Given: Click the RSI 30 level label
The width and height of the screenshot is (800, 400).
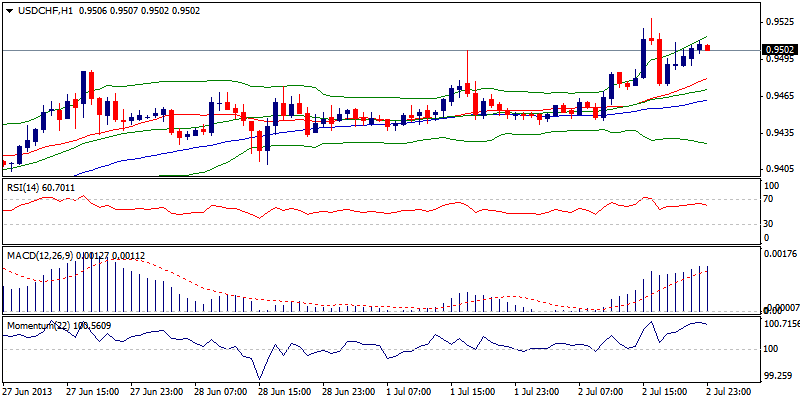Looking at the screenshot, I should click(769, 223).
